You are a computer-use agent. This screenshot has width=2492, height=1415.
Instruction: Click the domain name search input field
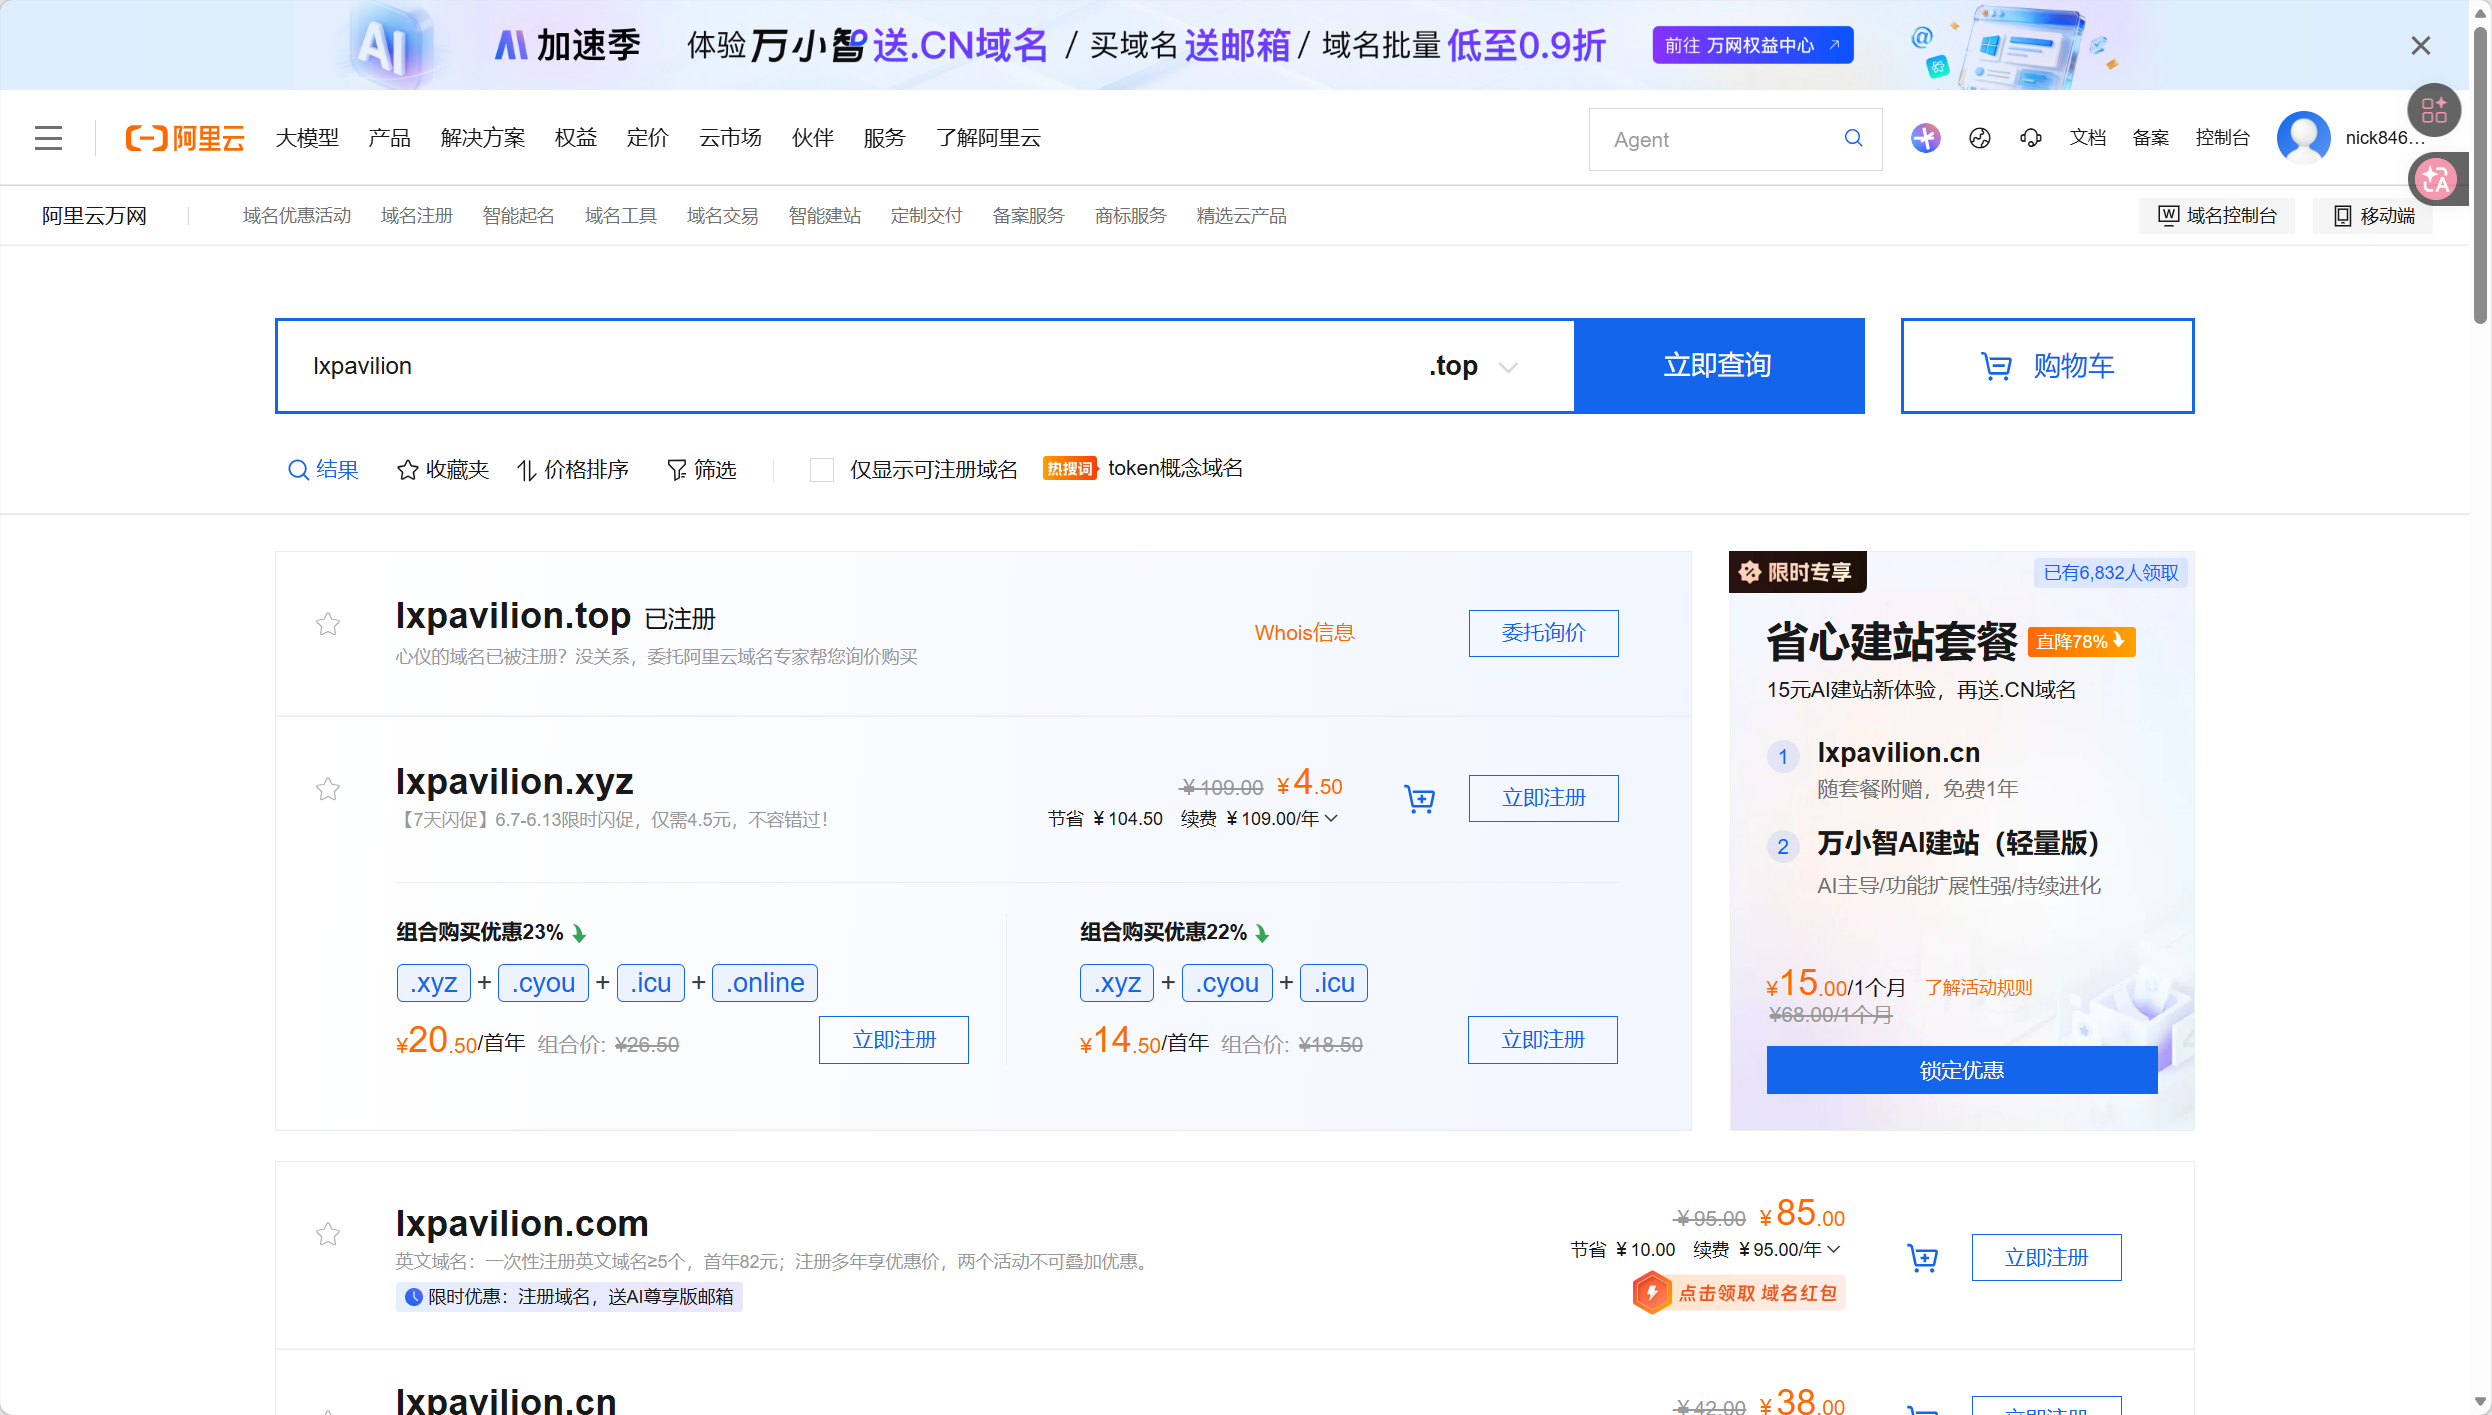850,366
